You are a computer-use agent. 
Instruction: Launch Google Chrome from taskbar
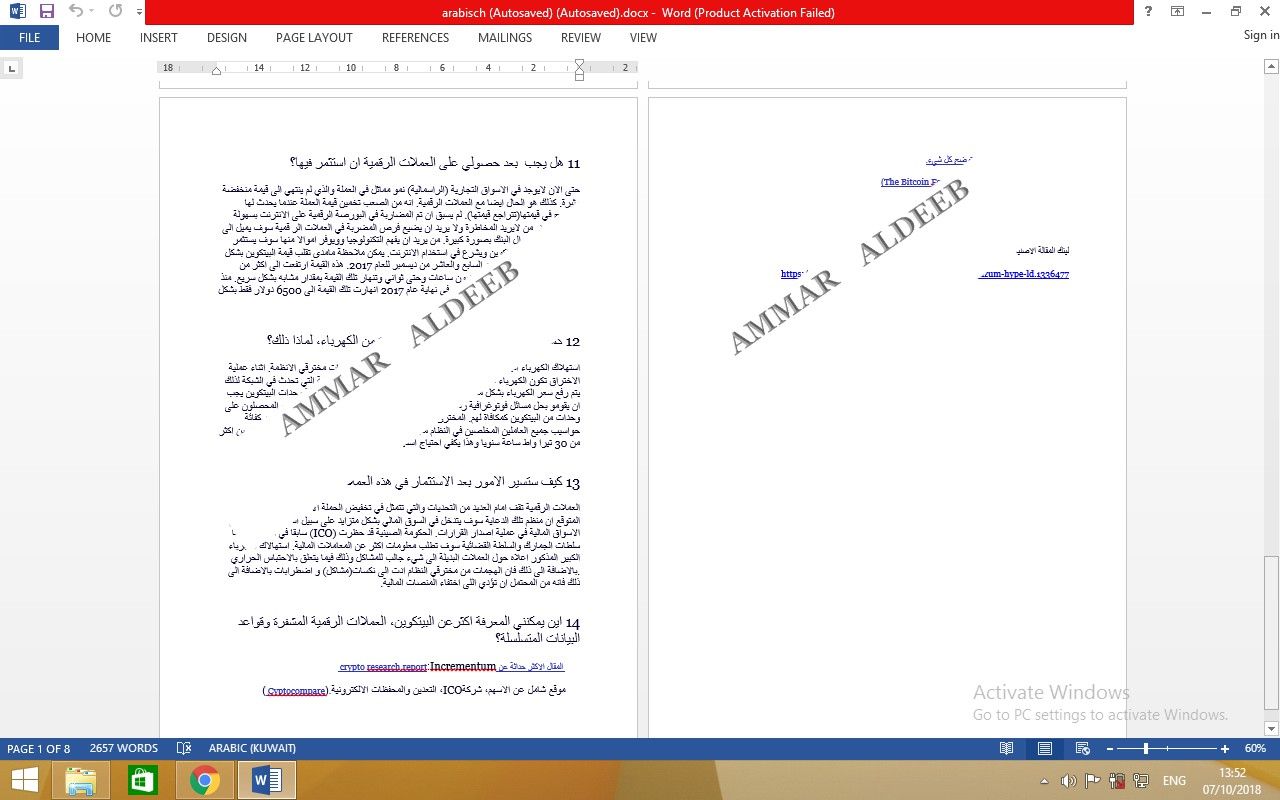tap(205, 780)
